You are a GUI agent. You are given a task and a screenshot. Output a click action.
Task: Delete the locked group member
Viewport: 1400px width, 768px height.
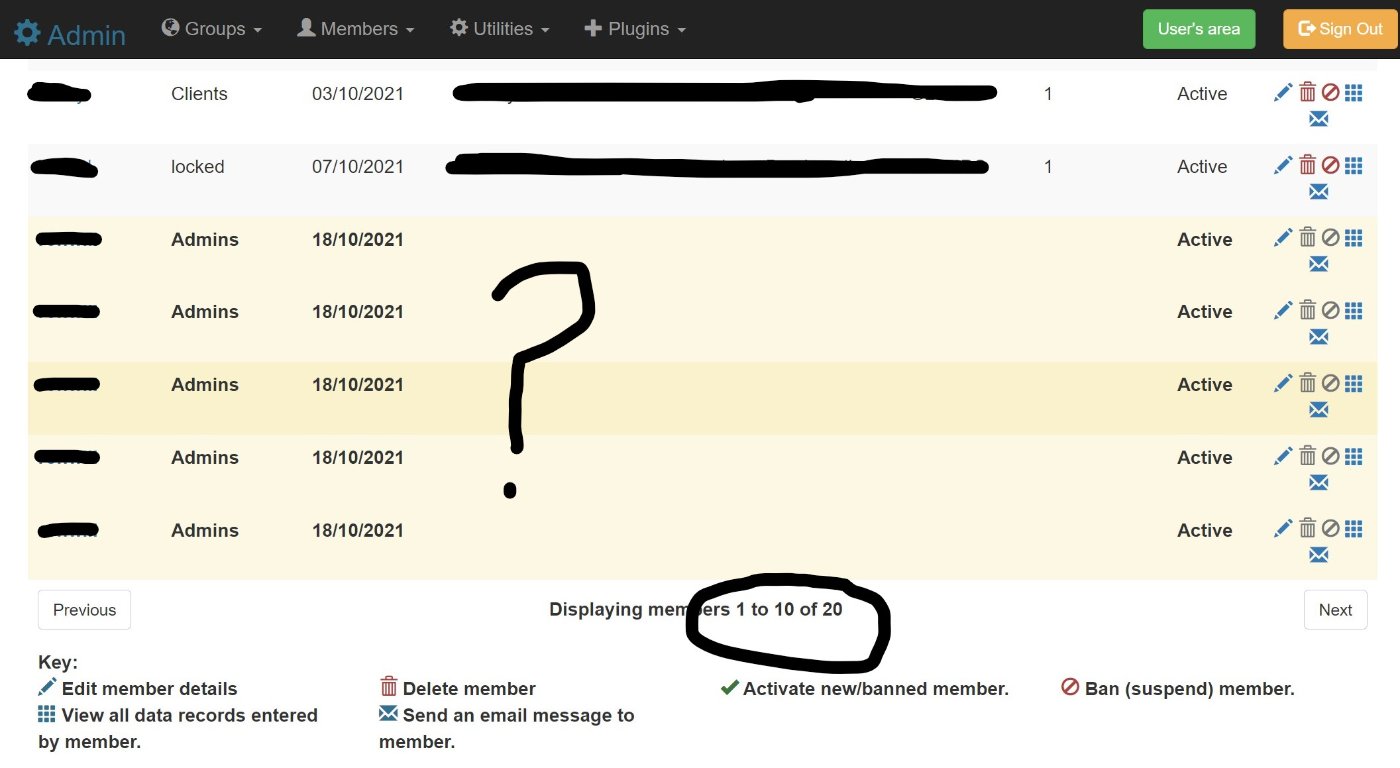[x=1307, y=166]
